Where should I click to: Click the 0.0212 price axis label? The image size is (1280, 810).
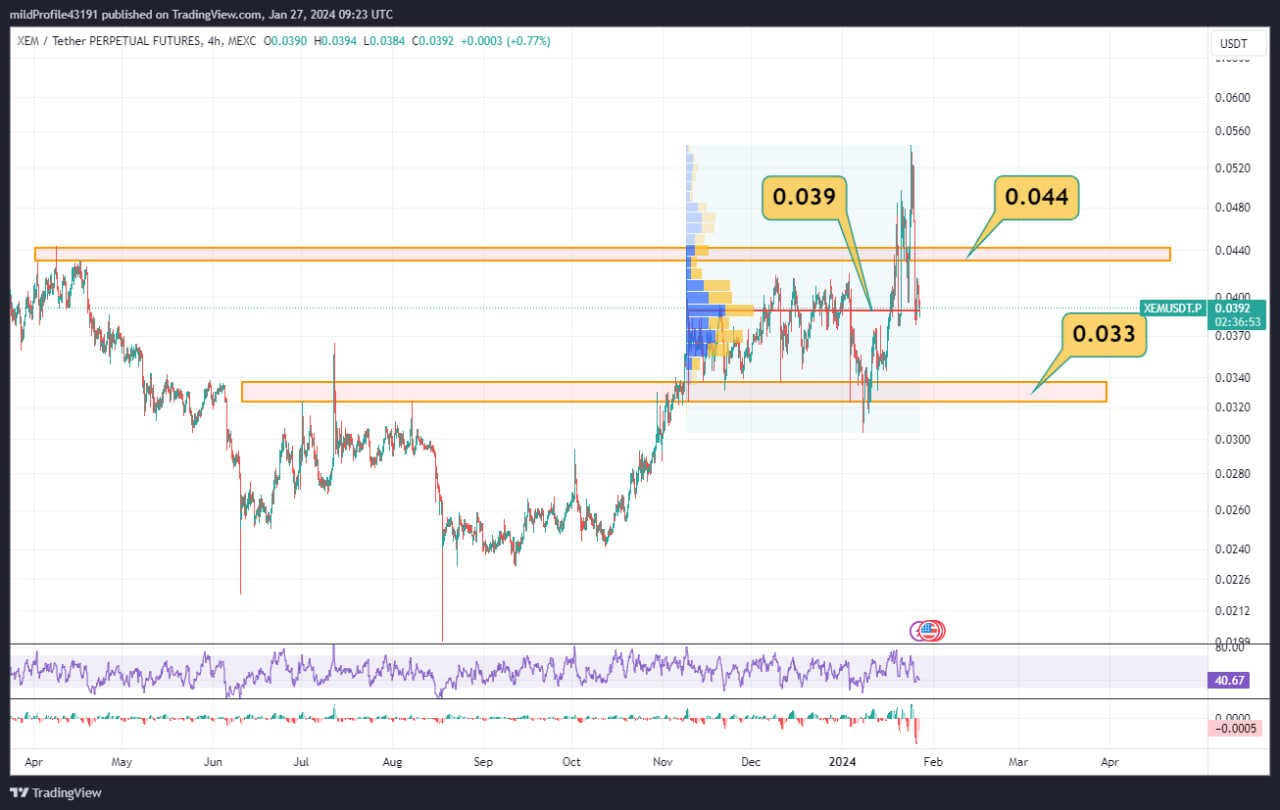pos(1232,611)
